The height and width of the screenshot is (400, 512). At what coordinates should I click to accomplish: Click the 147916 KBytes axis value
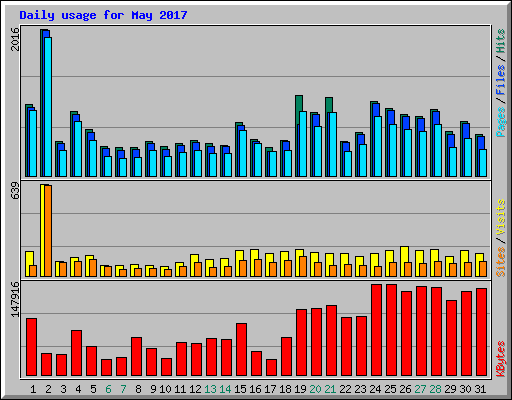click(x=15, y=299)
